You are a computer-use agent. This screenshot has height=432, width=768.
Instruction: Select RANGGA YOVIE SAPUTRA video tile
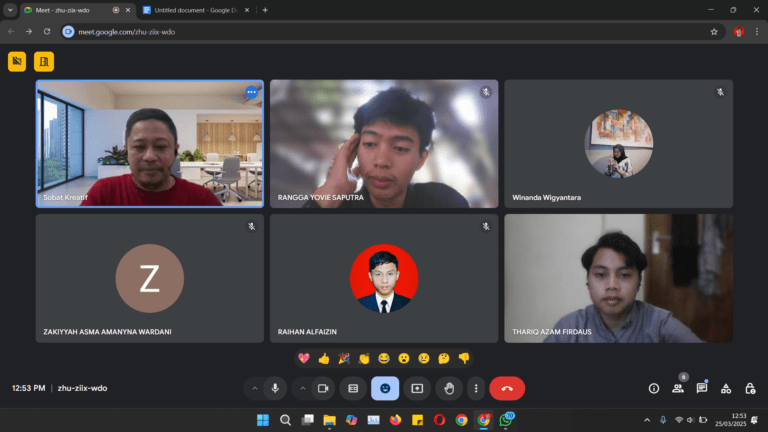point(384,144)
